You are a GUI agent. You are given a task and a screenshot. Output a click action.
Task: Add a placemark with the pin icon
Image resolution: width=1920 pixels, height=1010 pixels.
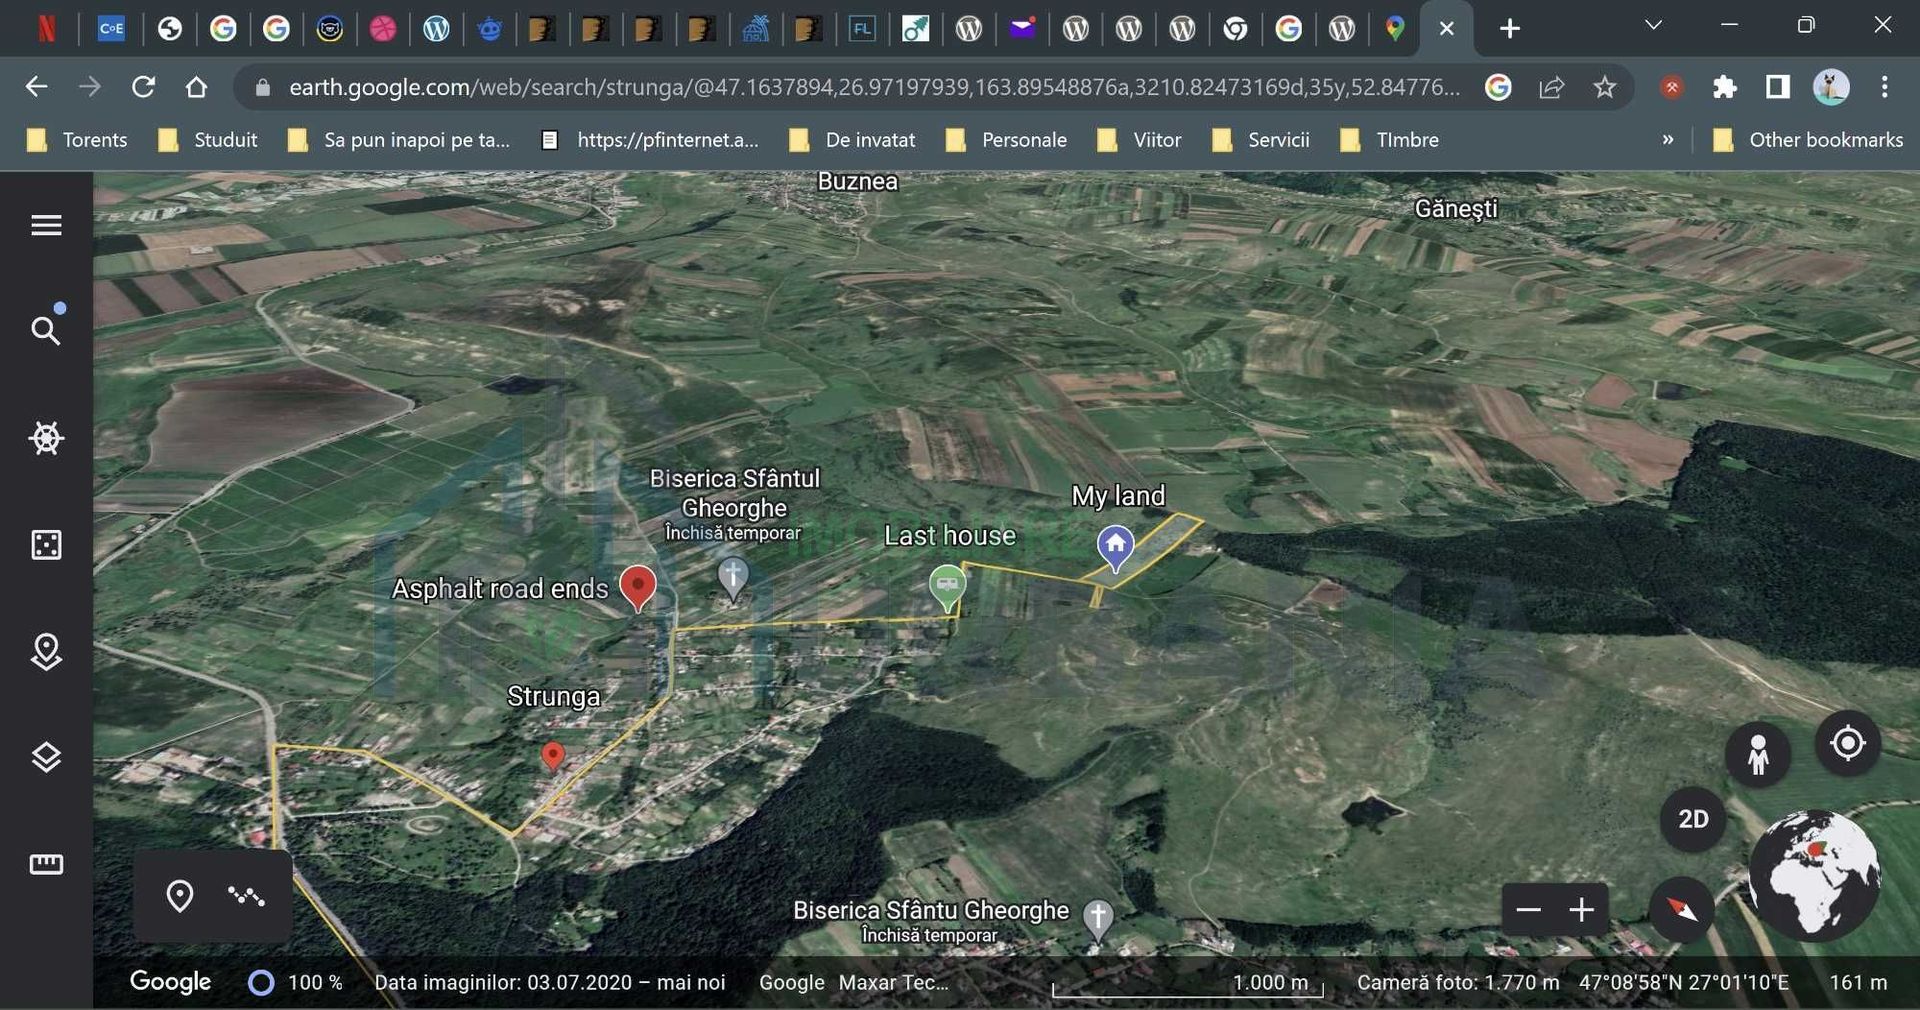pos(180,896)
